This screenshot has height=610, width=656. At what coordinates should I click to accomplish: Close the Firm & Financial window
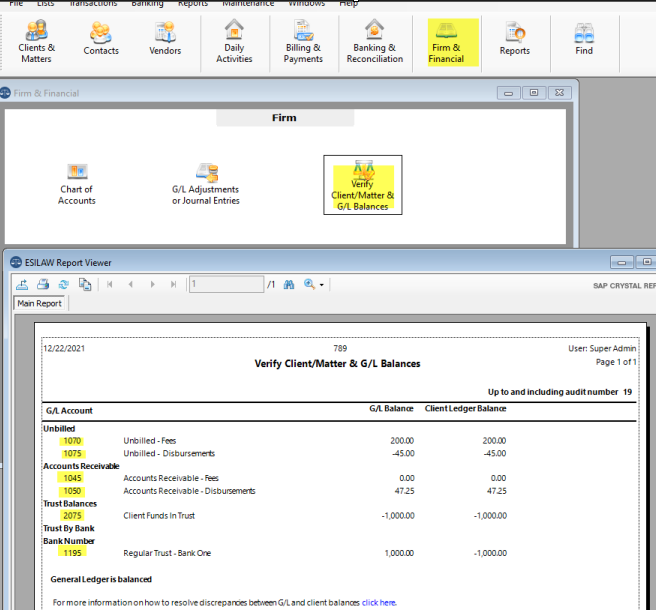pyautogui.click(x=559, y=93)
